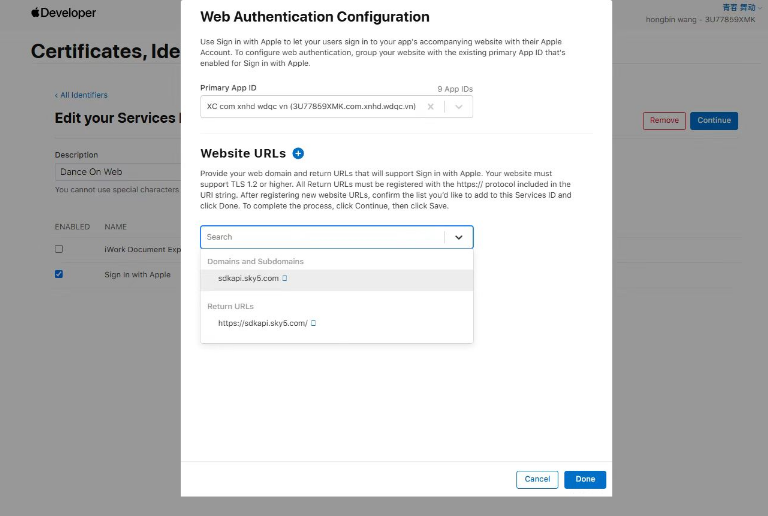Viewport: 768px width, 516px height.
Task: Select the sdkapi.sky5.com domain option
Action: tap(336, 279)
